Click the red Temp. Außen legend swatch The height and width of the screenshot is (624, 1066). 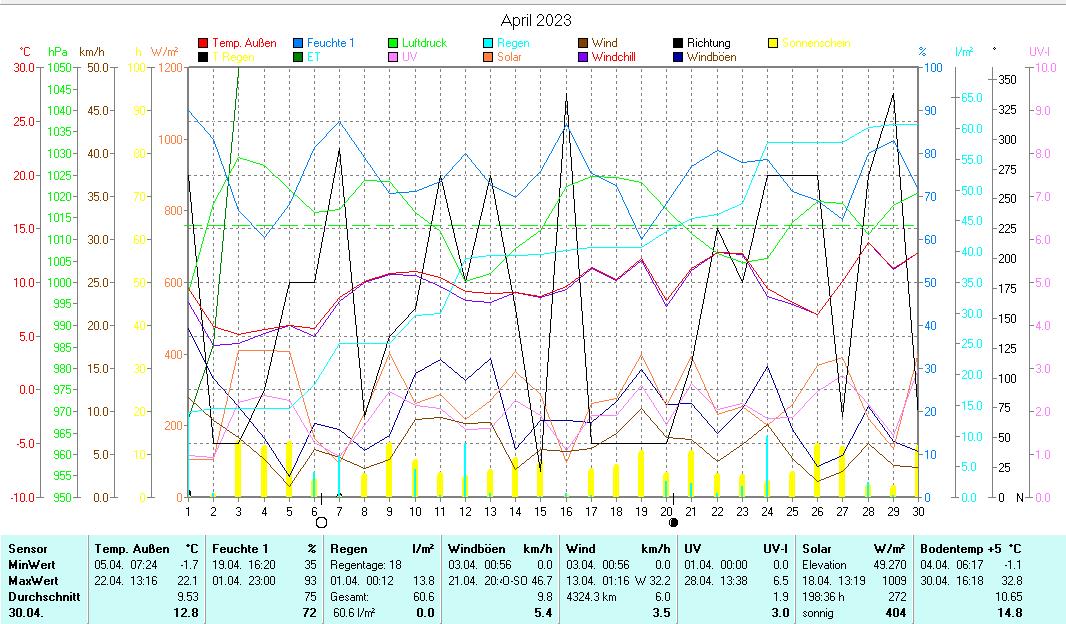(x=203, y=44)
